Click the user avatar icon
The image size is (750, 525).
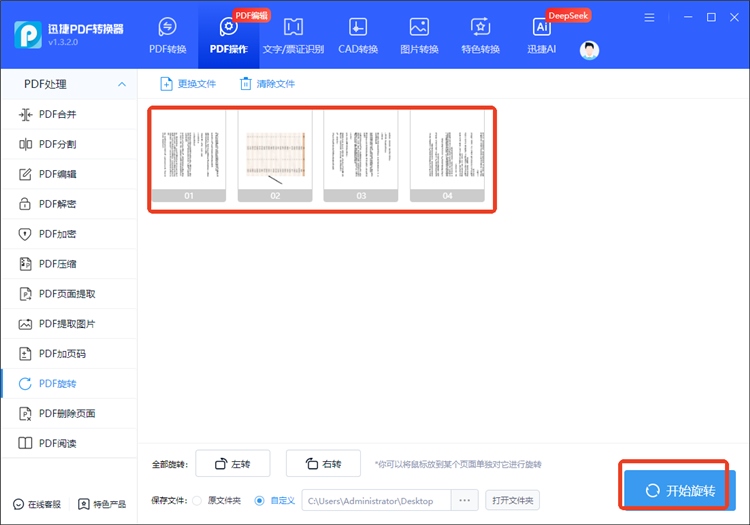(589, 50)
